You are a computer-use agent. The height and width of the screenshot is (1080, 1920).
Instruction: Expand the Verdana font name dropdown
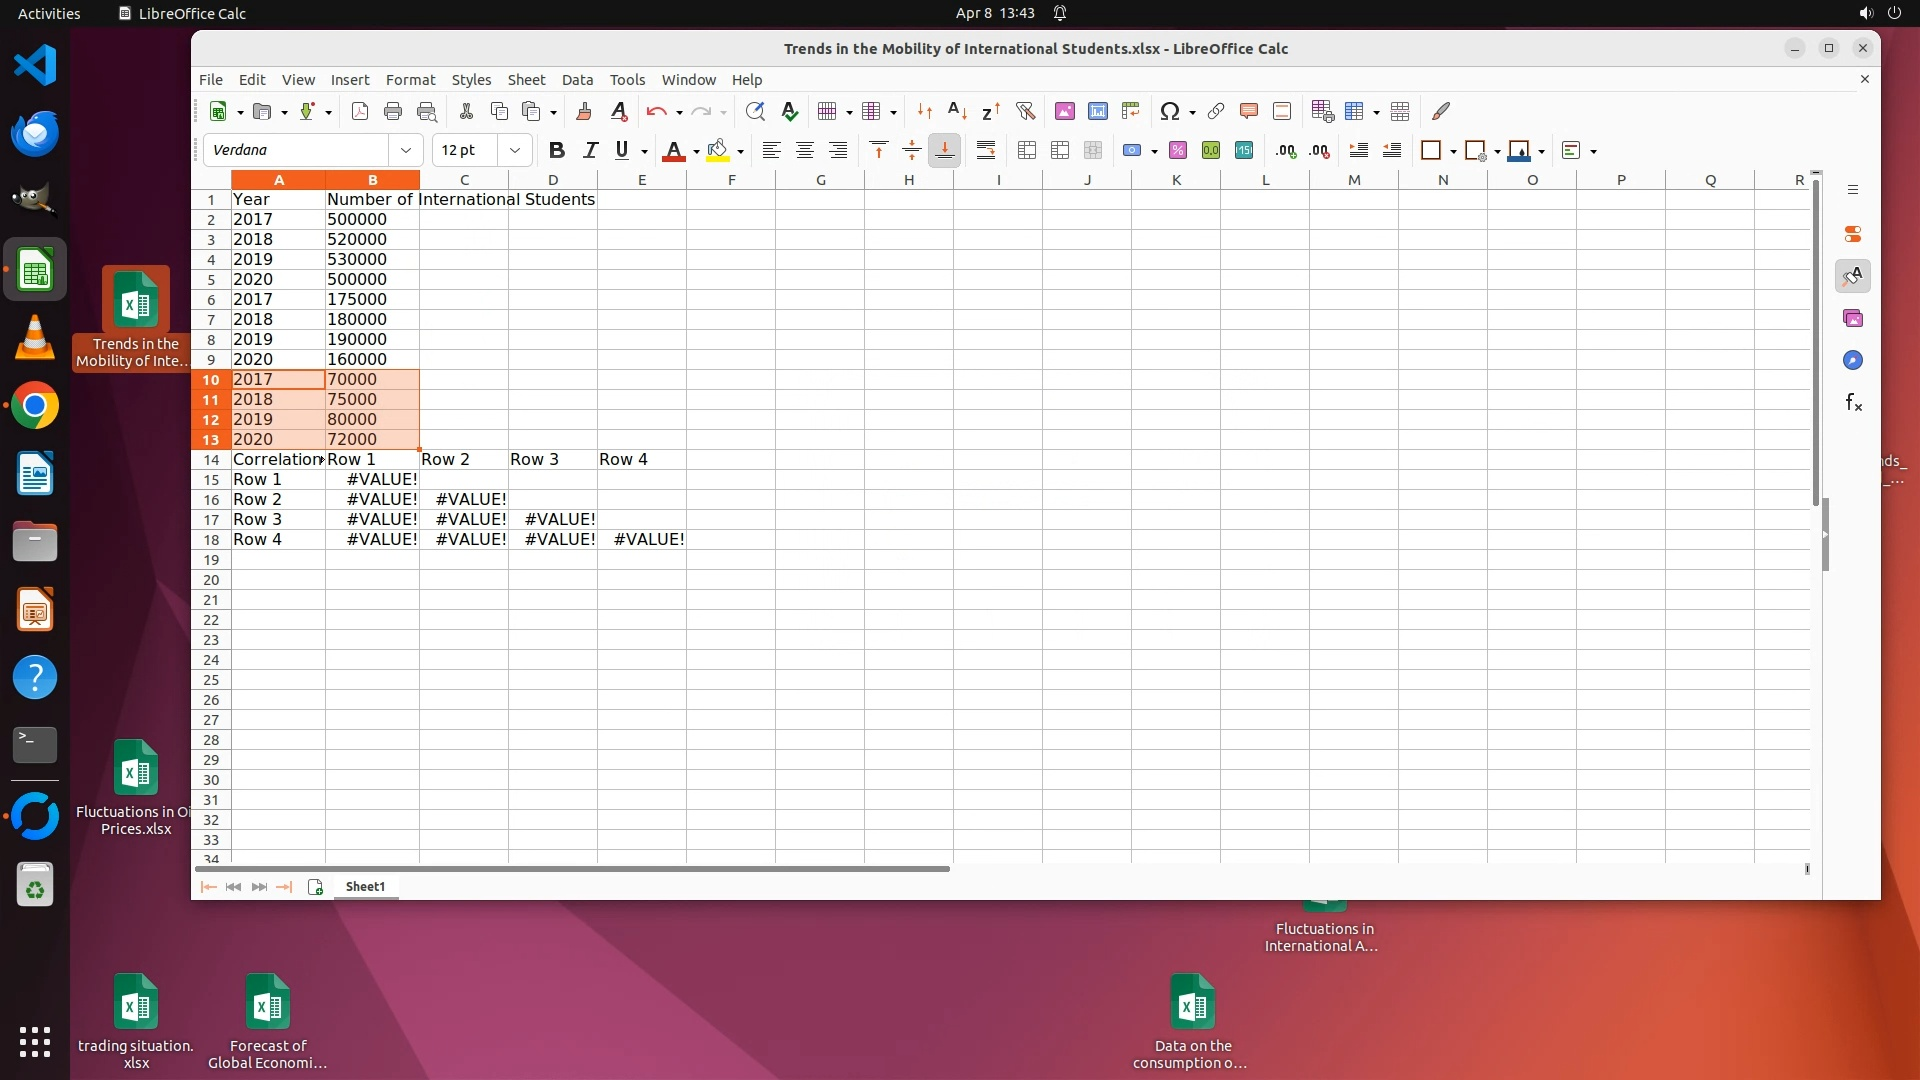click(x=406, y=151)
